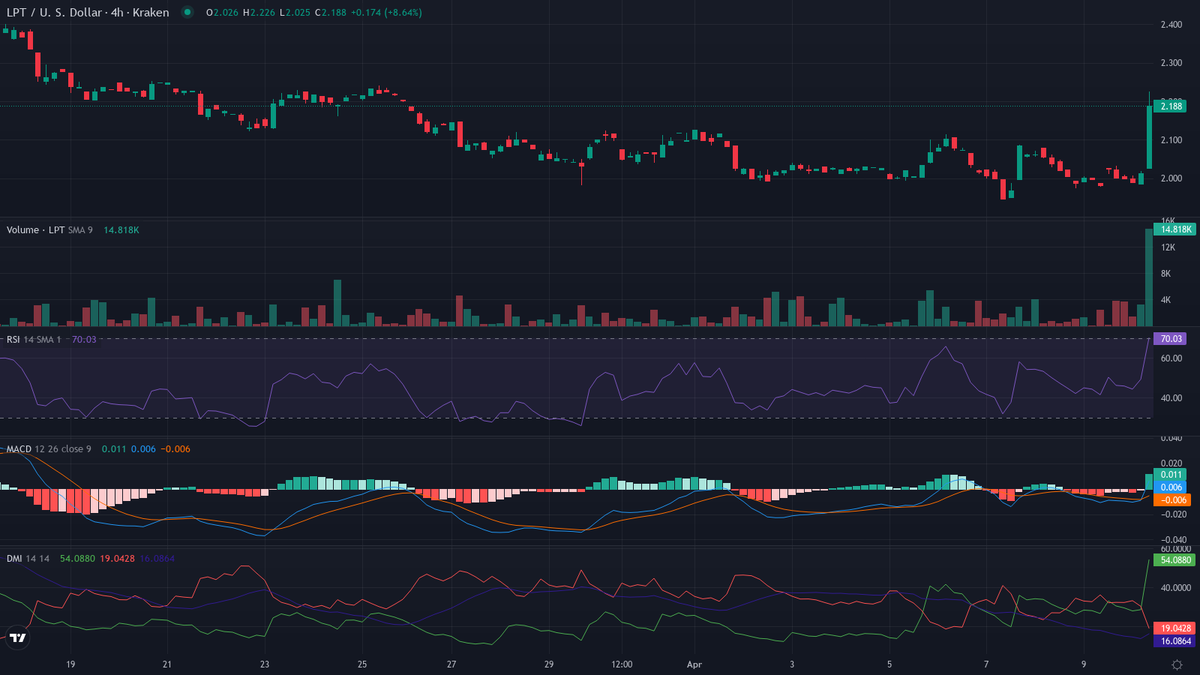Screen dimensions: 1200x675
Task: Open chart settings gear icon
Action: [x=1177, y=664]
